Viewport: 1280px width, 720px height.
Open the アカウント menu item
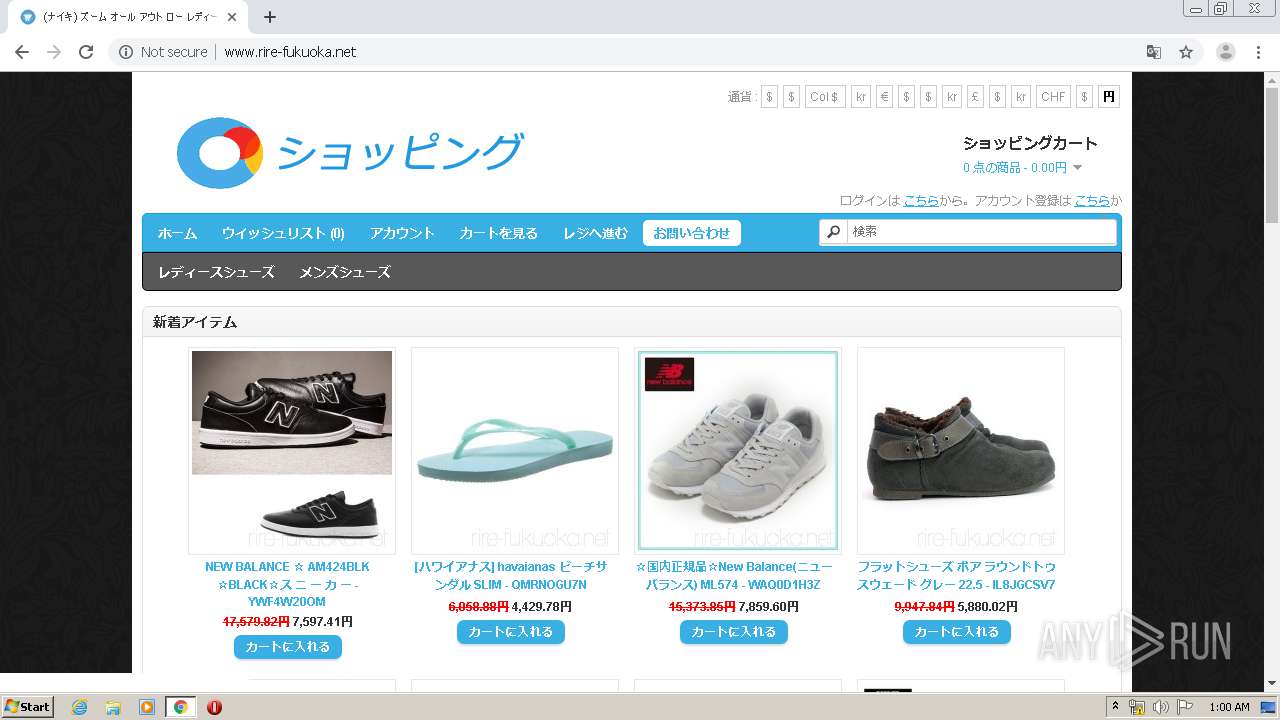[x=402, y=233]
